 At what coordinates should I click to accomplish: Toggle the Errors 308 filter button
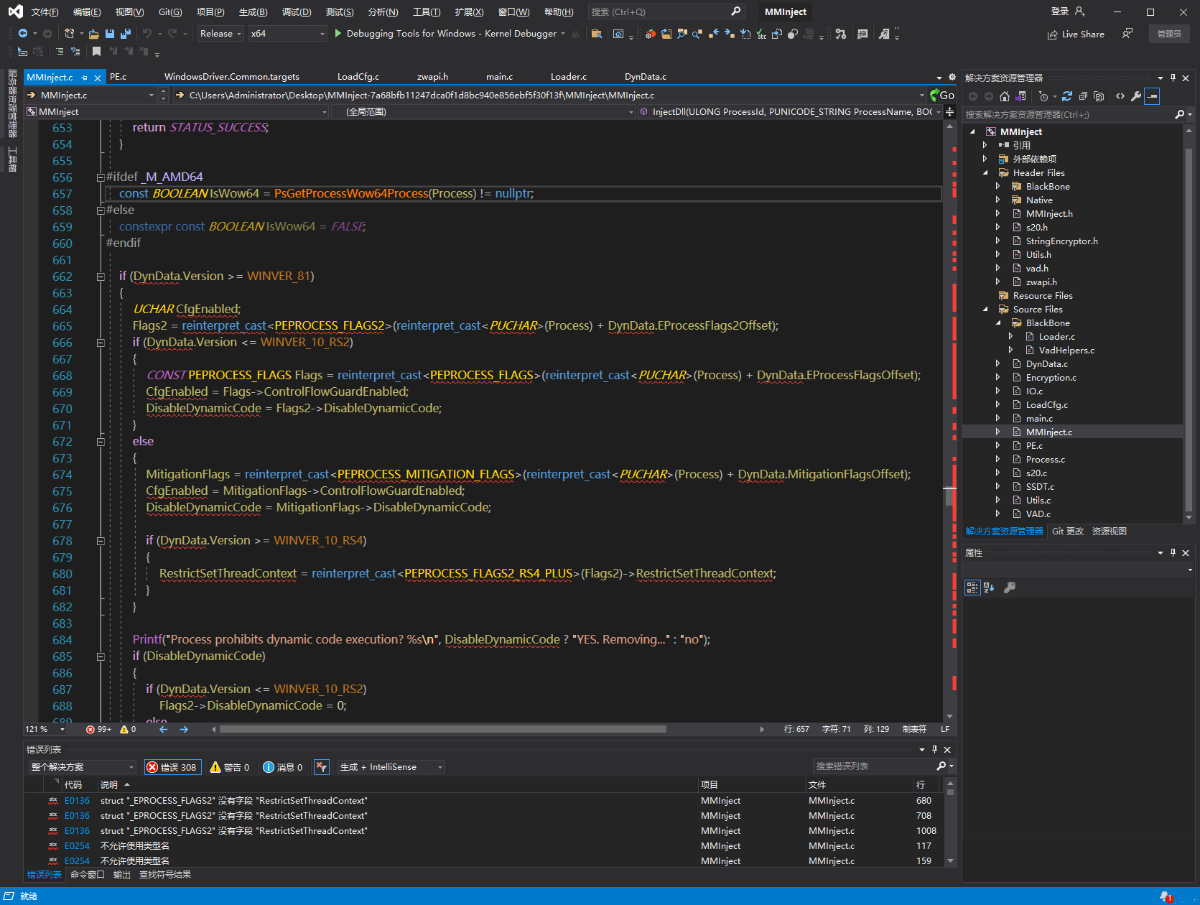pos(172,767)
